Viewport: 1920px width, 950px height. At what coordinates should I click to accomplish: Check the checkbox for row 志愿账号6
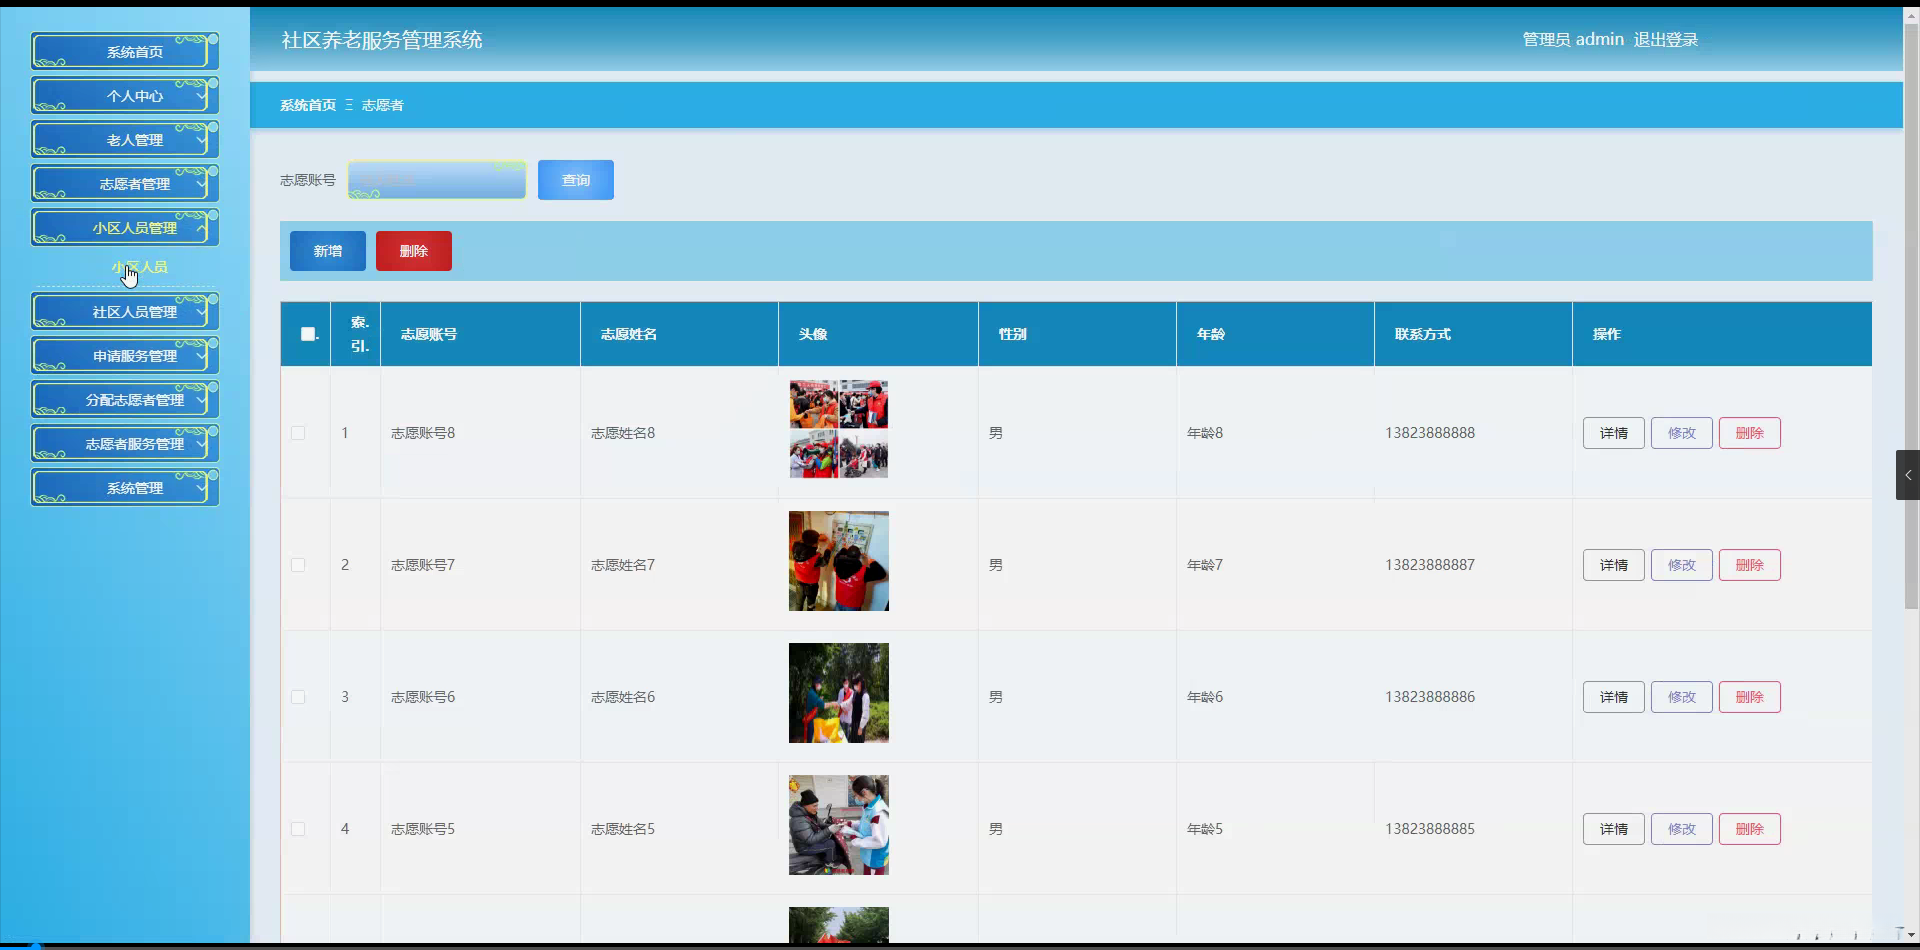click(x=298, y=697)
